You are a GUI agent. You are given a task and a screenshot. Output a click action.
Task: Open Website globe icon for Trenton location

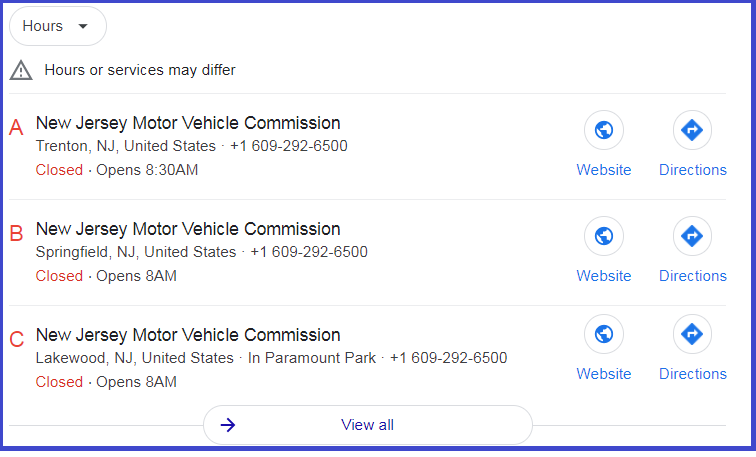[604, 130]
